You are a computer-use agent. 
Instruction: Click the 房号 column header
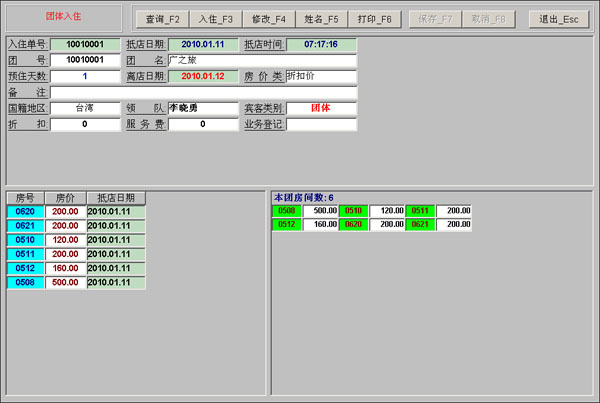pyautogui.click(x=26, y=198)
